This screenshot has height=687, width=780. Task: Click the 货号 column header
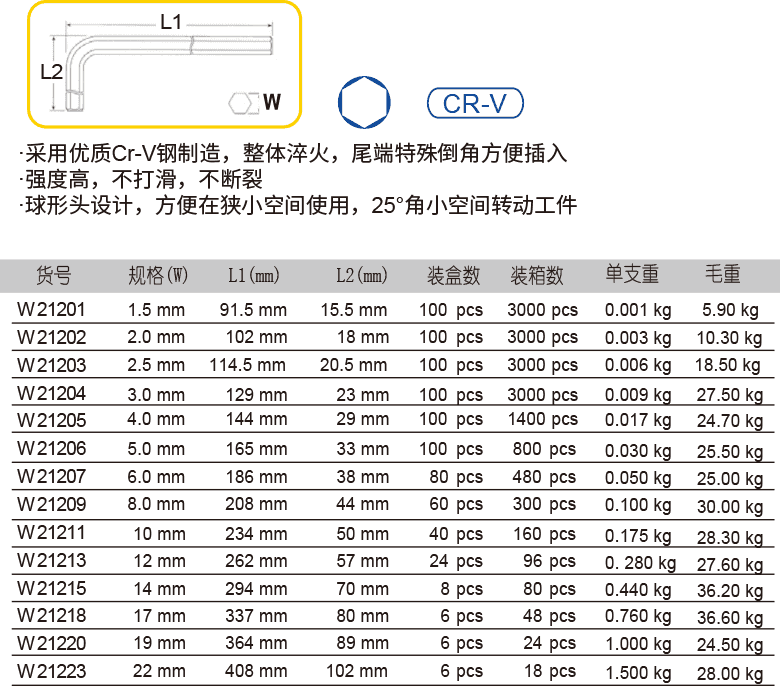click(x=54, y=275)
